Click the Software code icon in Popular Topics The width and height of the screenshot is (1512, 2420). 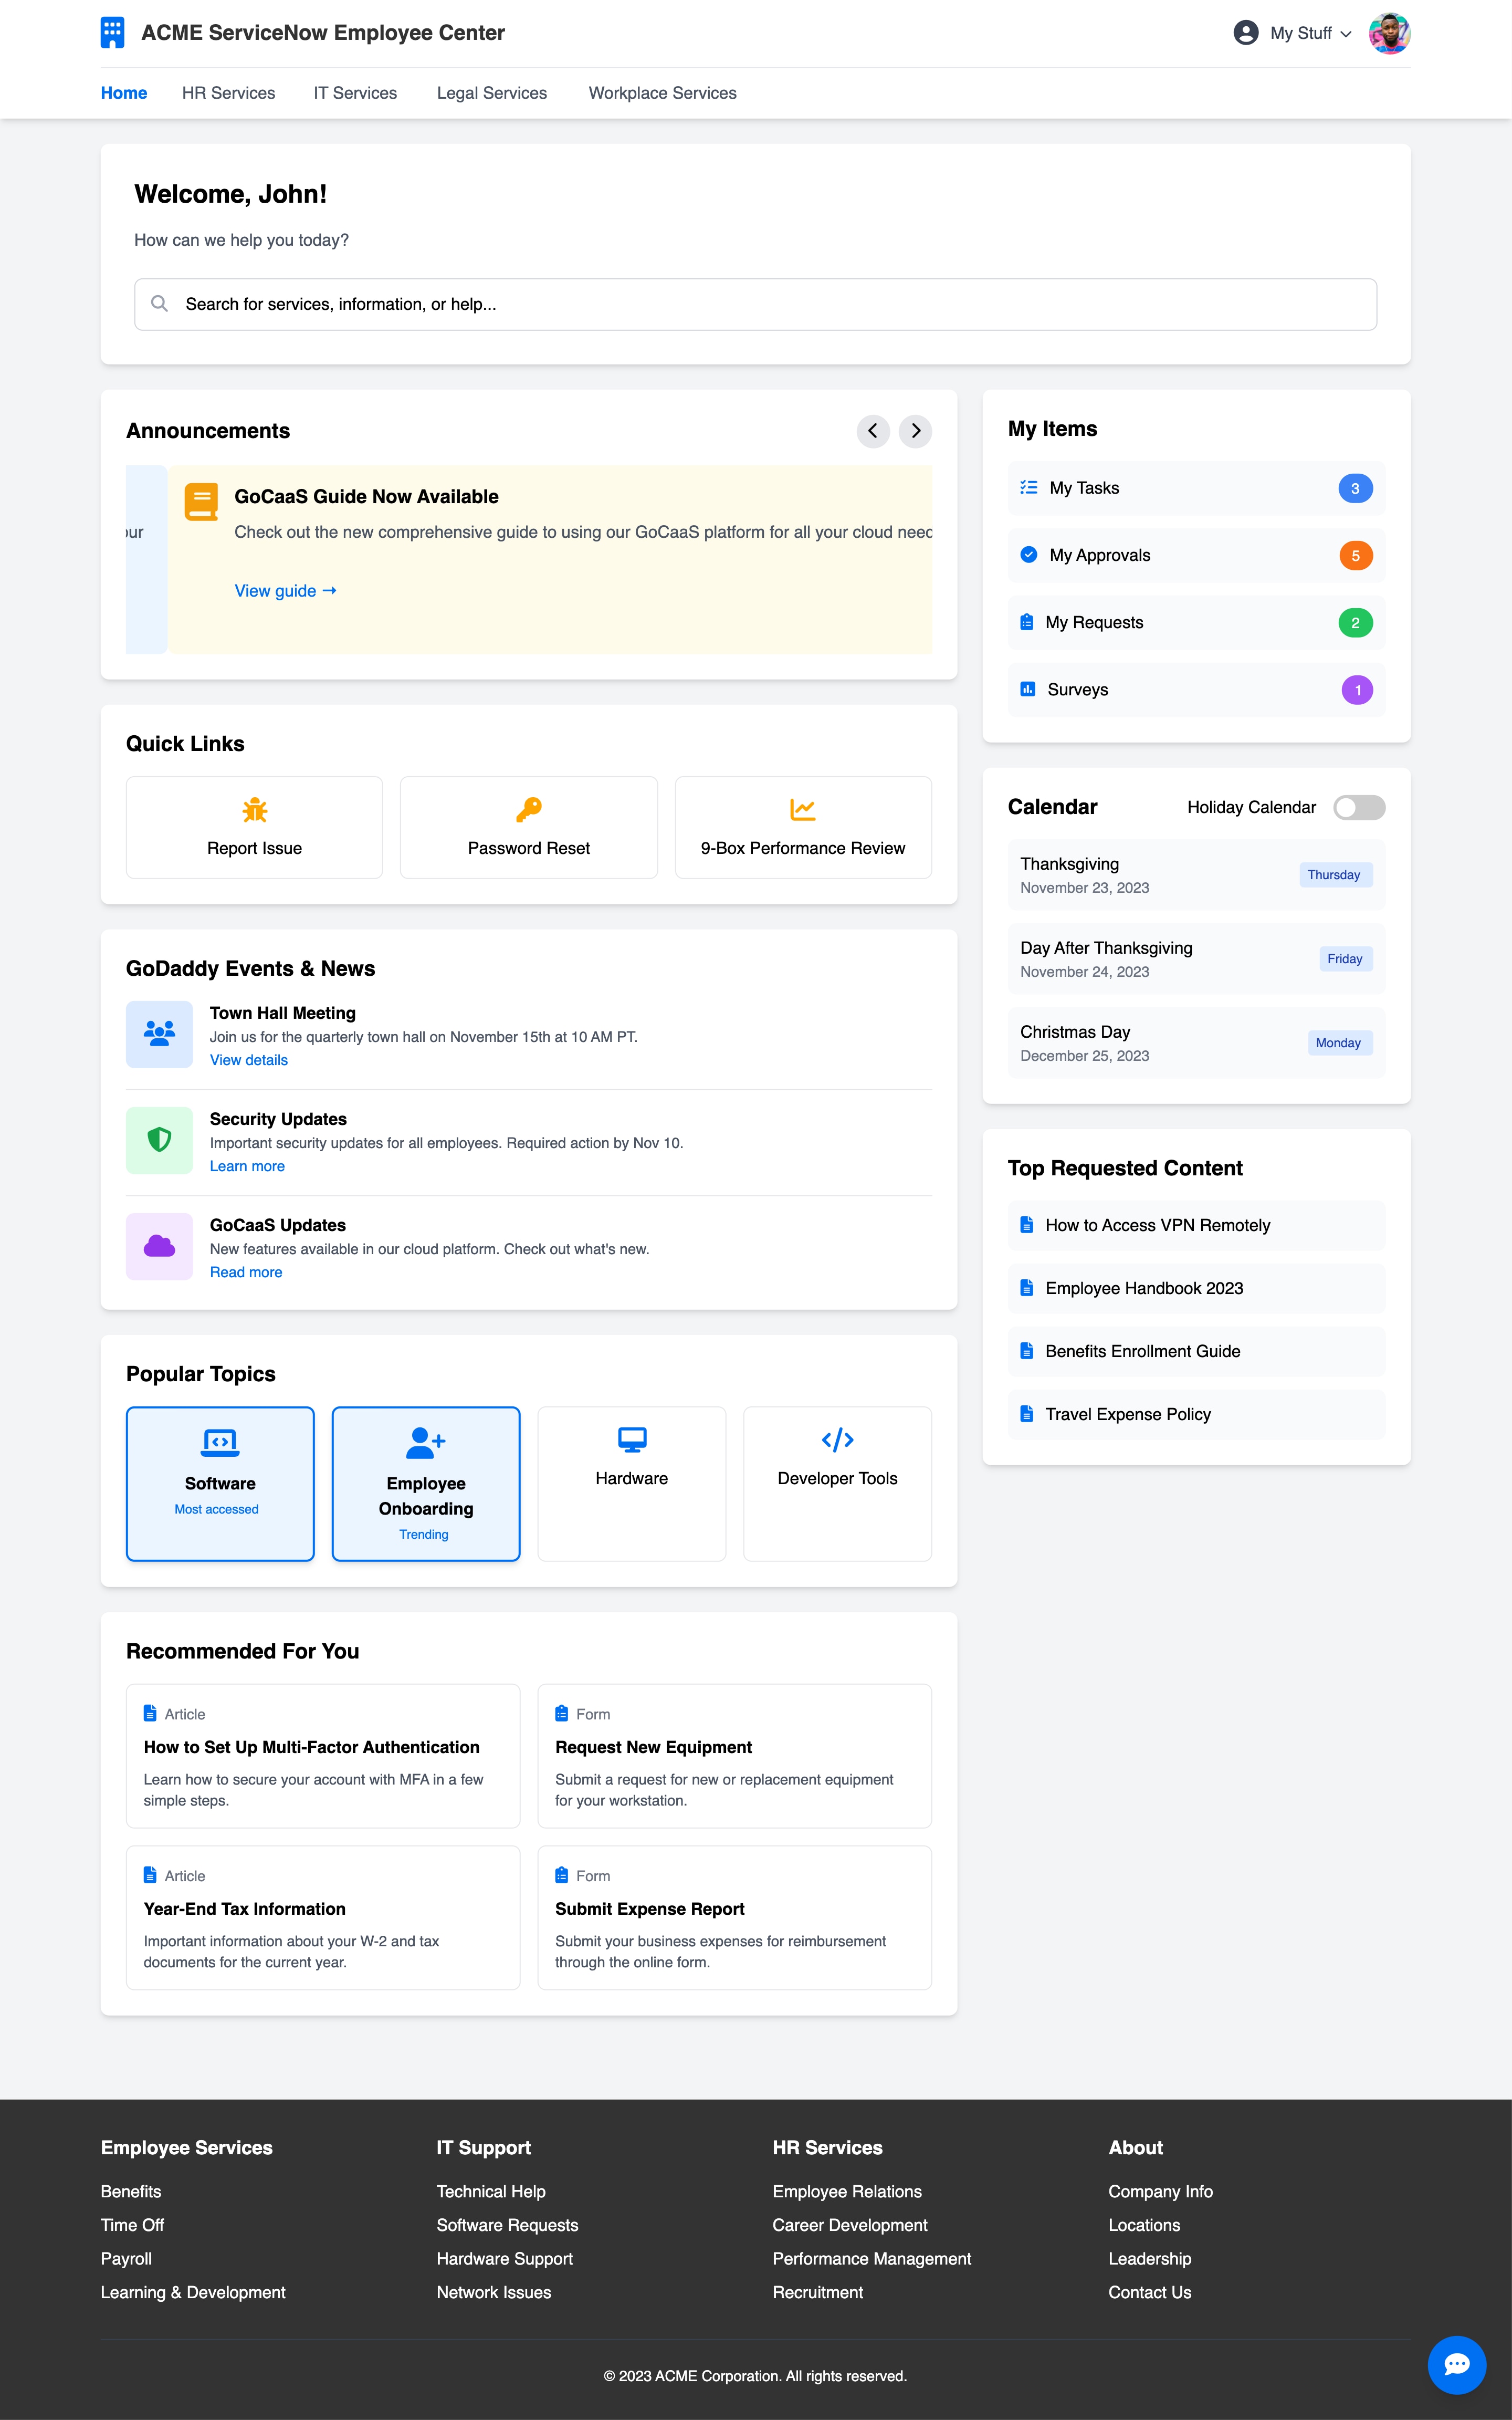click(x=219, y=1442)
